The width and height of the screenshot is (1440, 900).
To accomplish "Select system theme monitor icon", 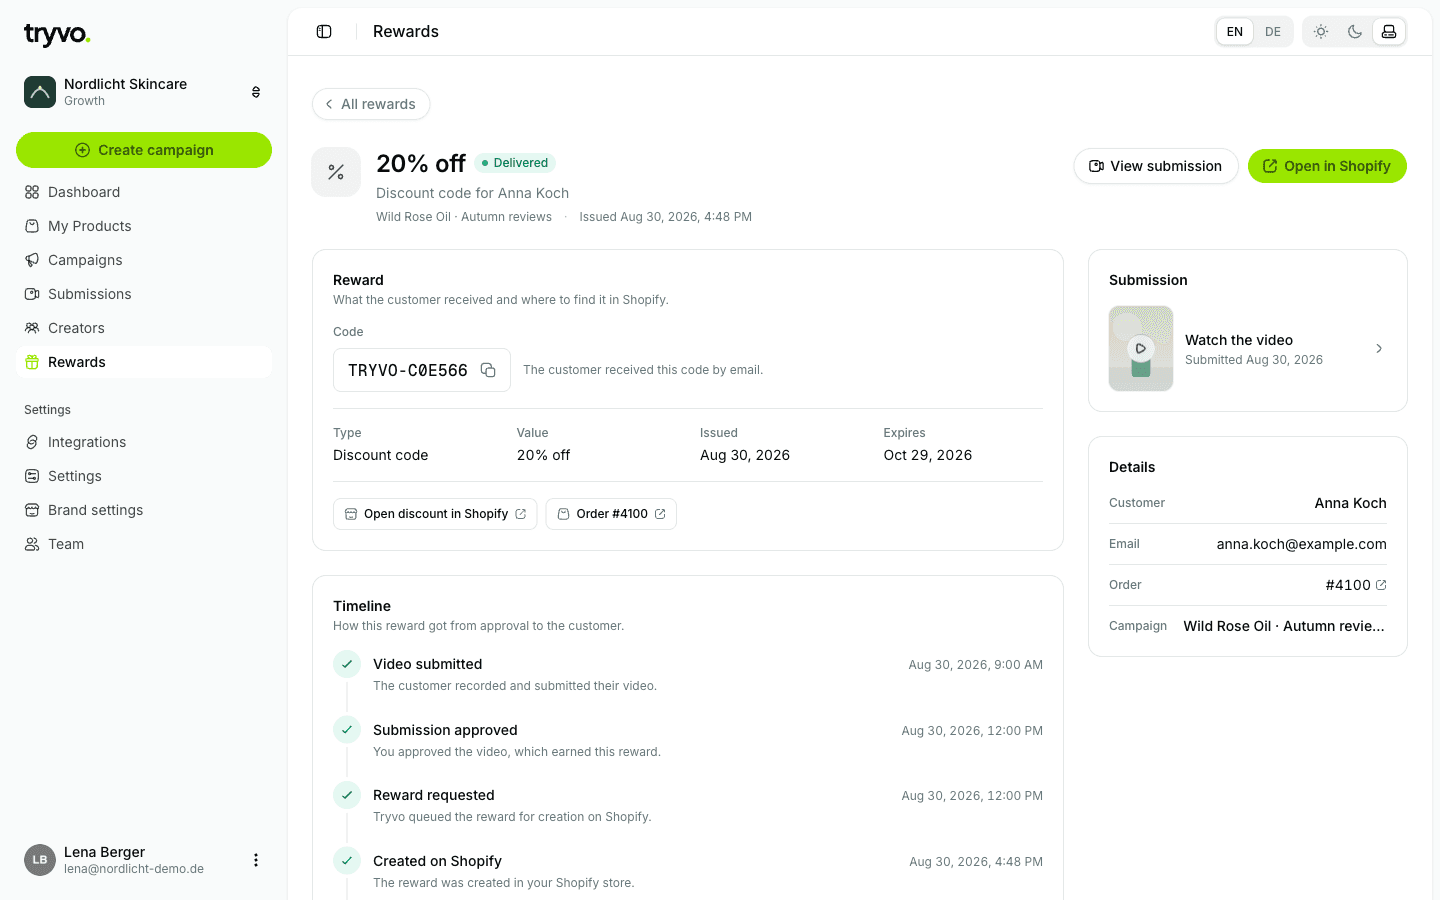I will [1389, 32].
